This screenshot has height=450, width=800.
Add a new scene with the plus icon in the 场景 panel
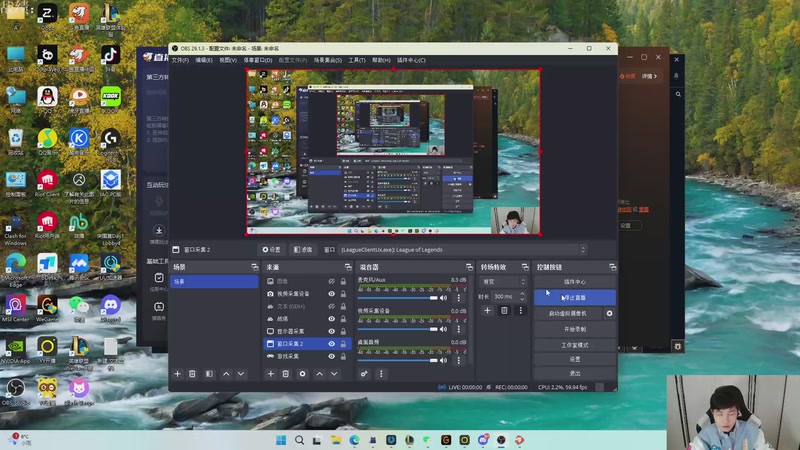(x=177, y=374)
